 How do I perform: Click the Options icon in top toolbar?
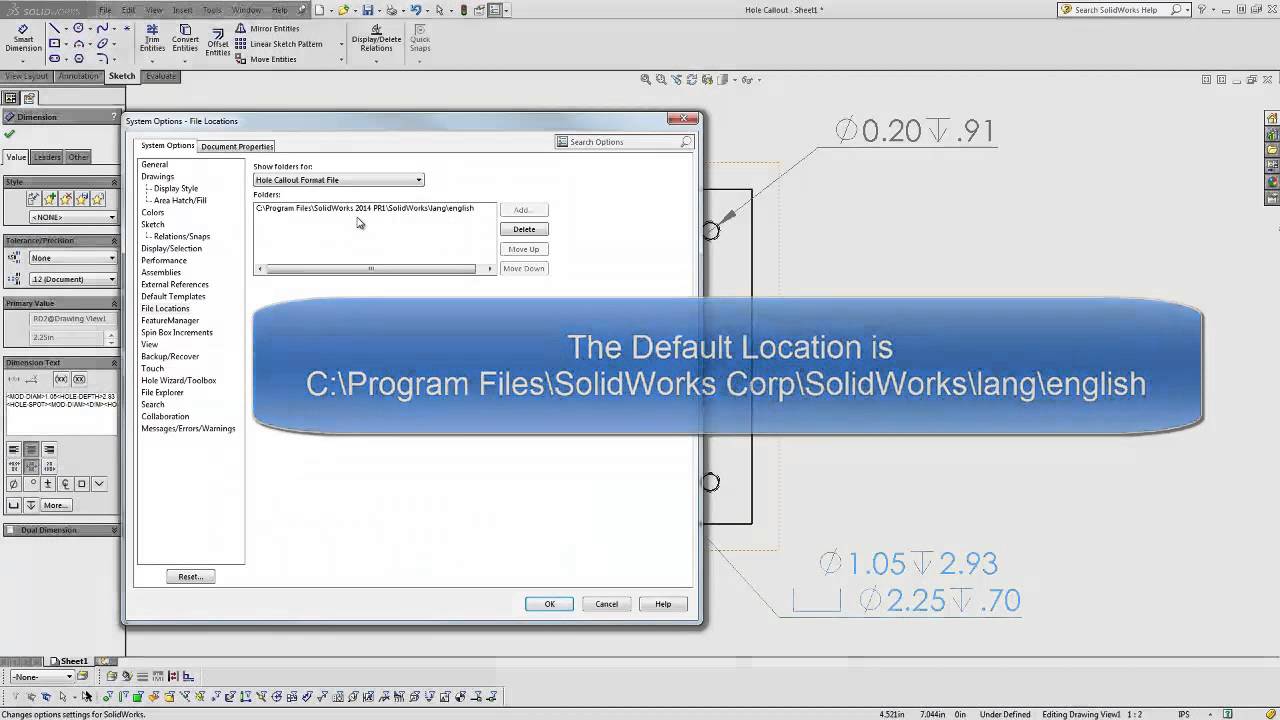(495, 10)
